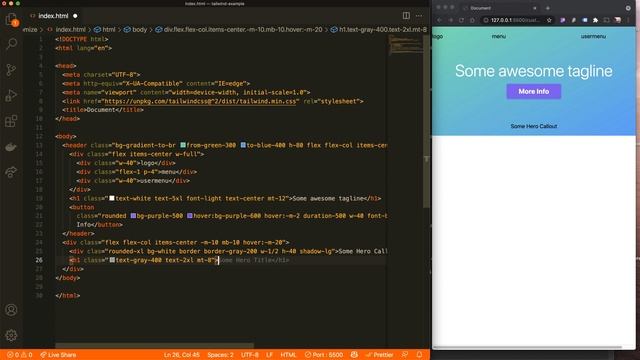640x360 pixels.
Task: Change encoding via UTF-8 status item
Action: pos(249,355)
